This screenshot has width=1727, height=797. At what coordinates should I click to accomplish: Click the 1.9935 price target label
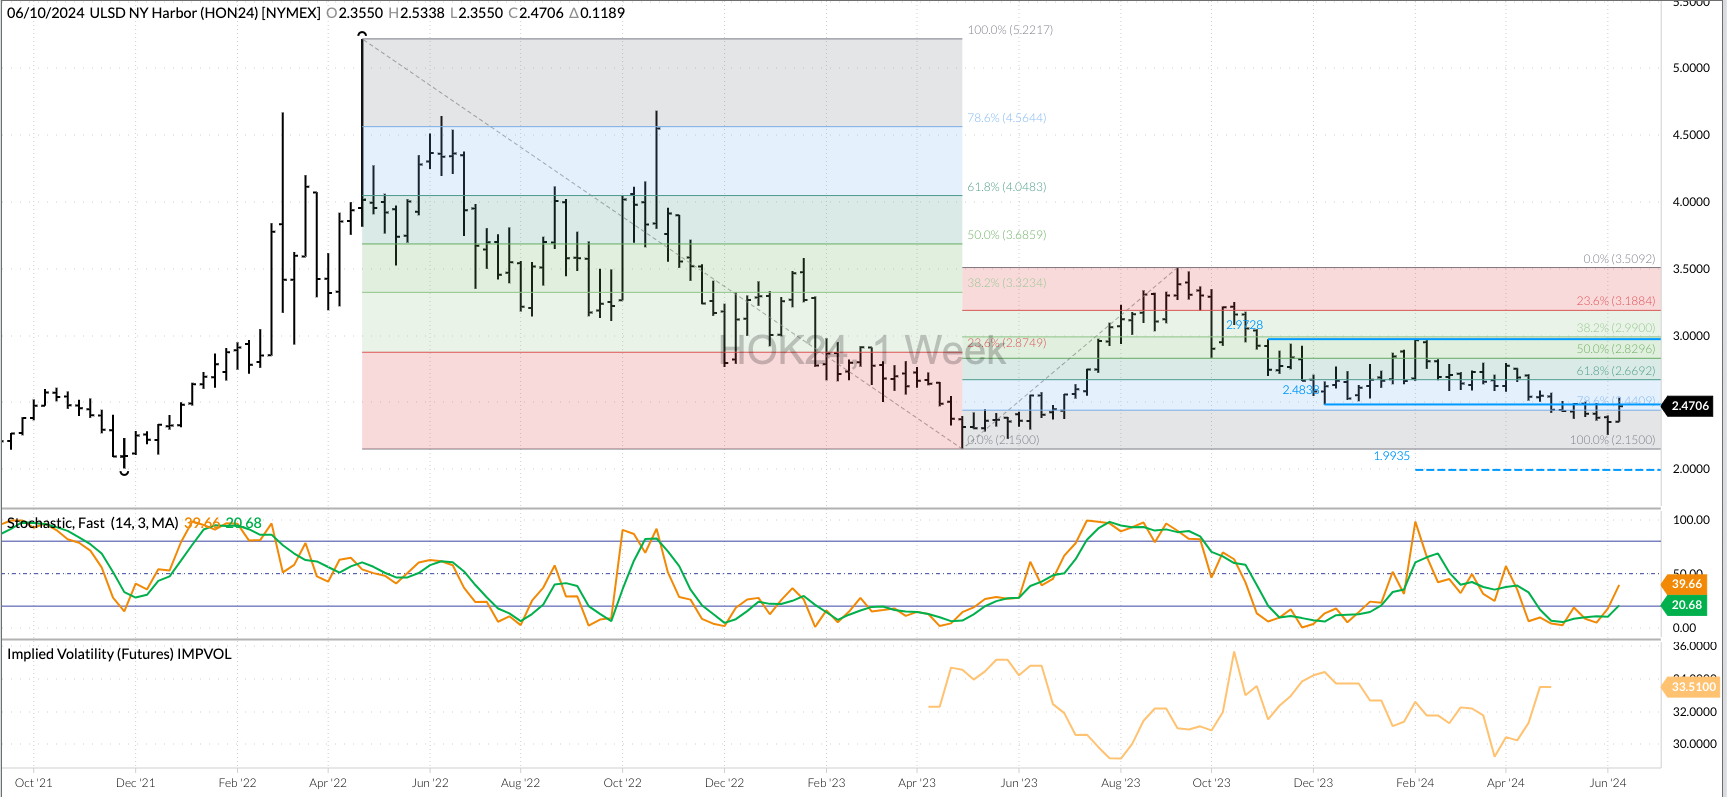pyautogui.click(x=1391, y=456)
